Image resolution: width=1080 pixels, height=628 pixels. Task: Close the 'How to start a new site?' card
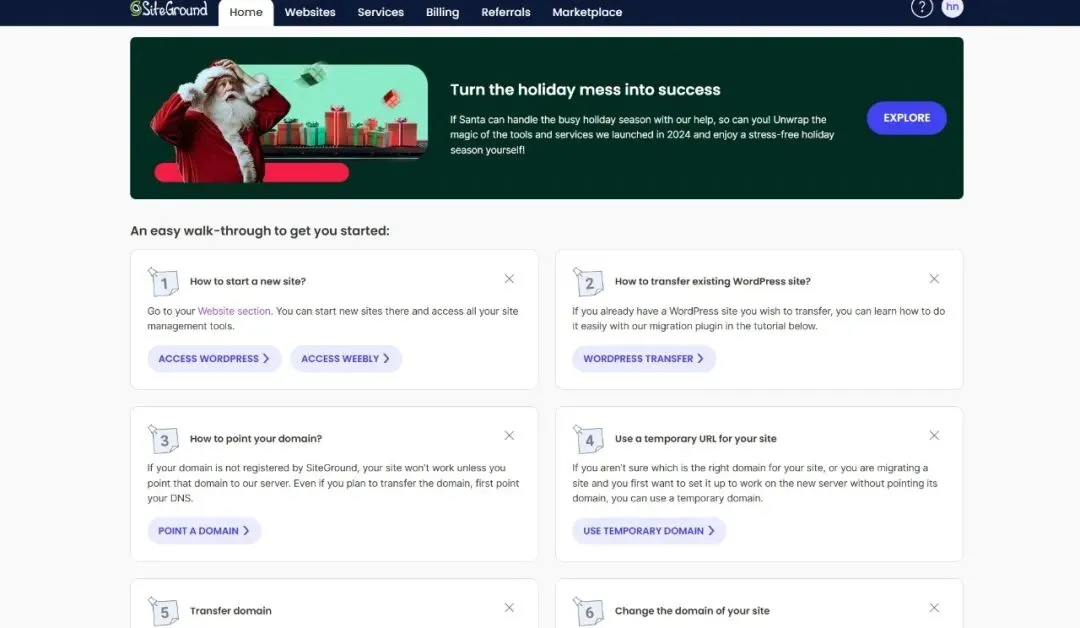[509, 279]
